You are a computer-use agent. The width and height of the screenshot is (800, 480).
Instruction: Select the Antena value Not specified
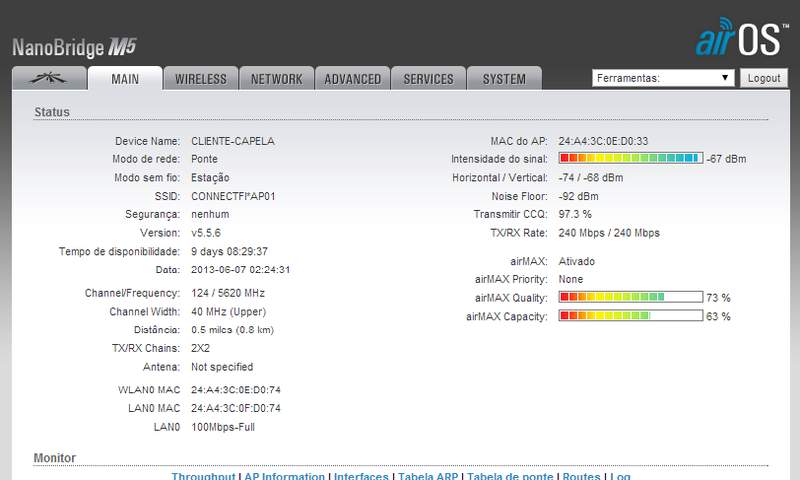(222, 367)
